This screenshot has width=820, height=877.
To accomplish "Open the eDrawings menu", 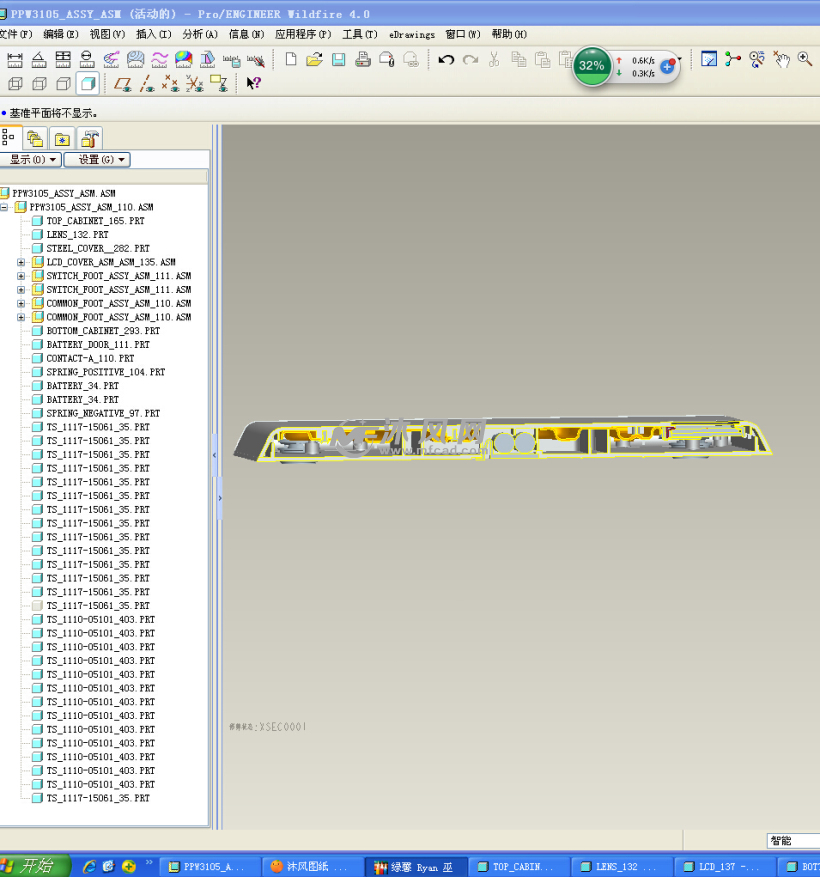I will tap(412, 35).
